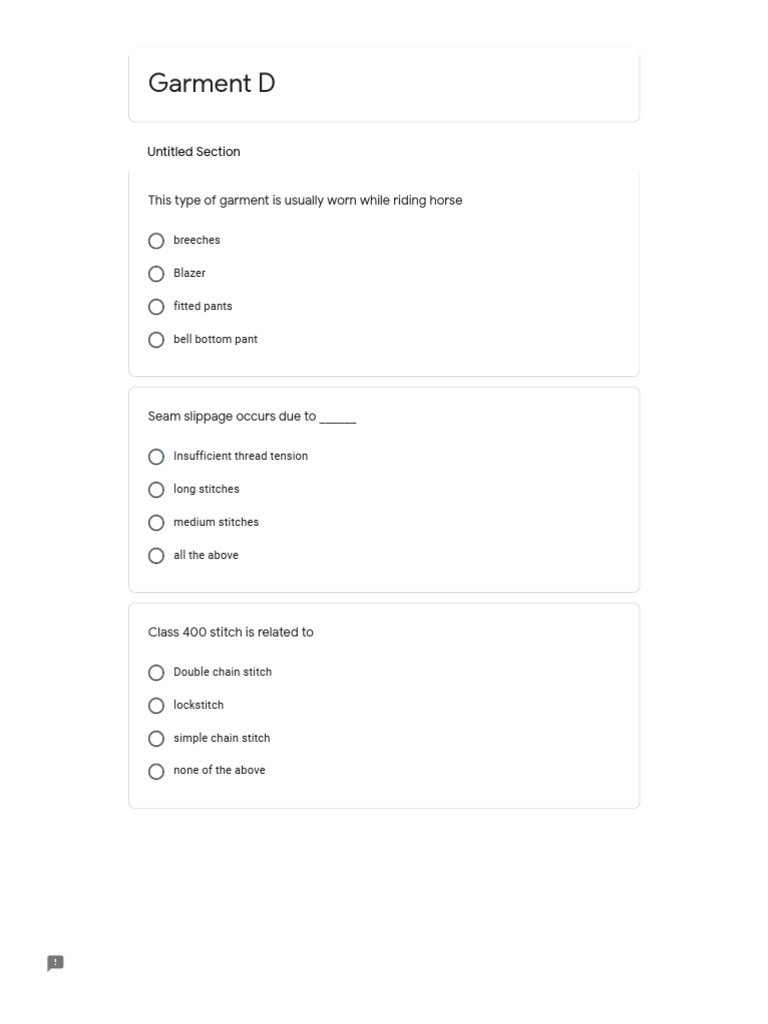Pick none of the above option

pyautogui.click(x=156, y=772)
